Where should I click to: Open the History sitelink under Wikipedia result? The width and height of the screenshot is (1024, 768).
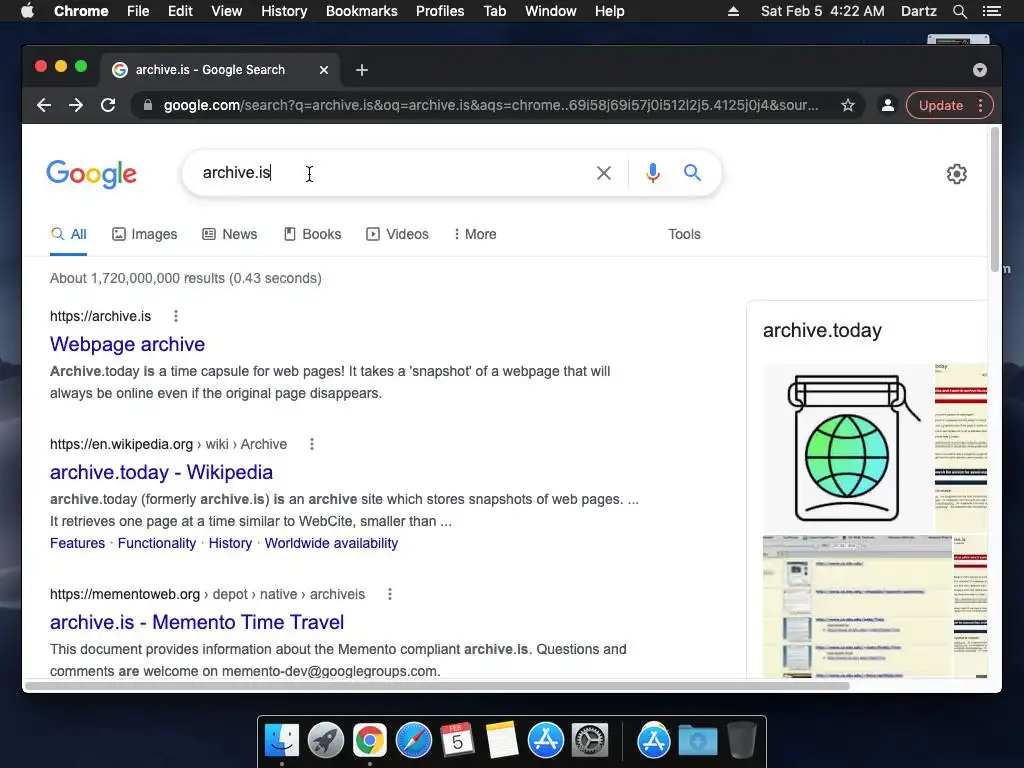click(230, 543)
